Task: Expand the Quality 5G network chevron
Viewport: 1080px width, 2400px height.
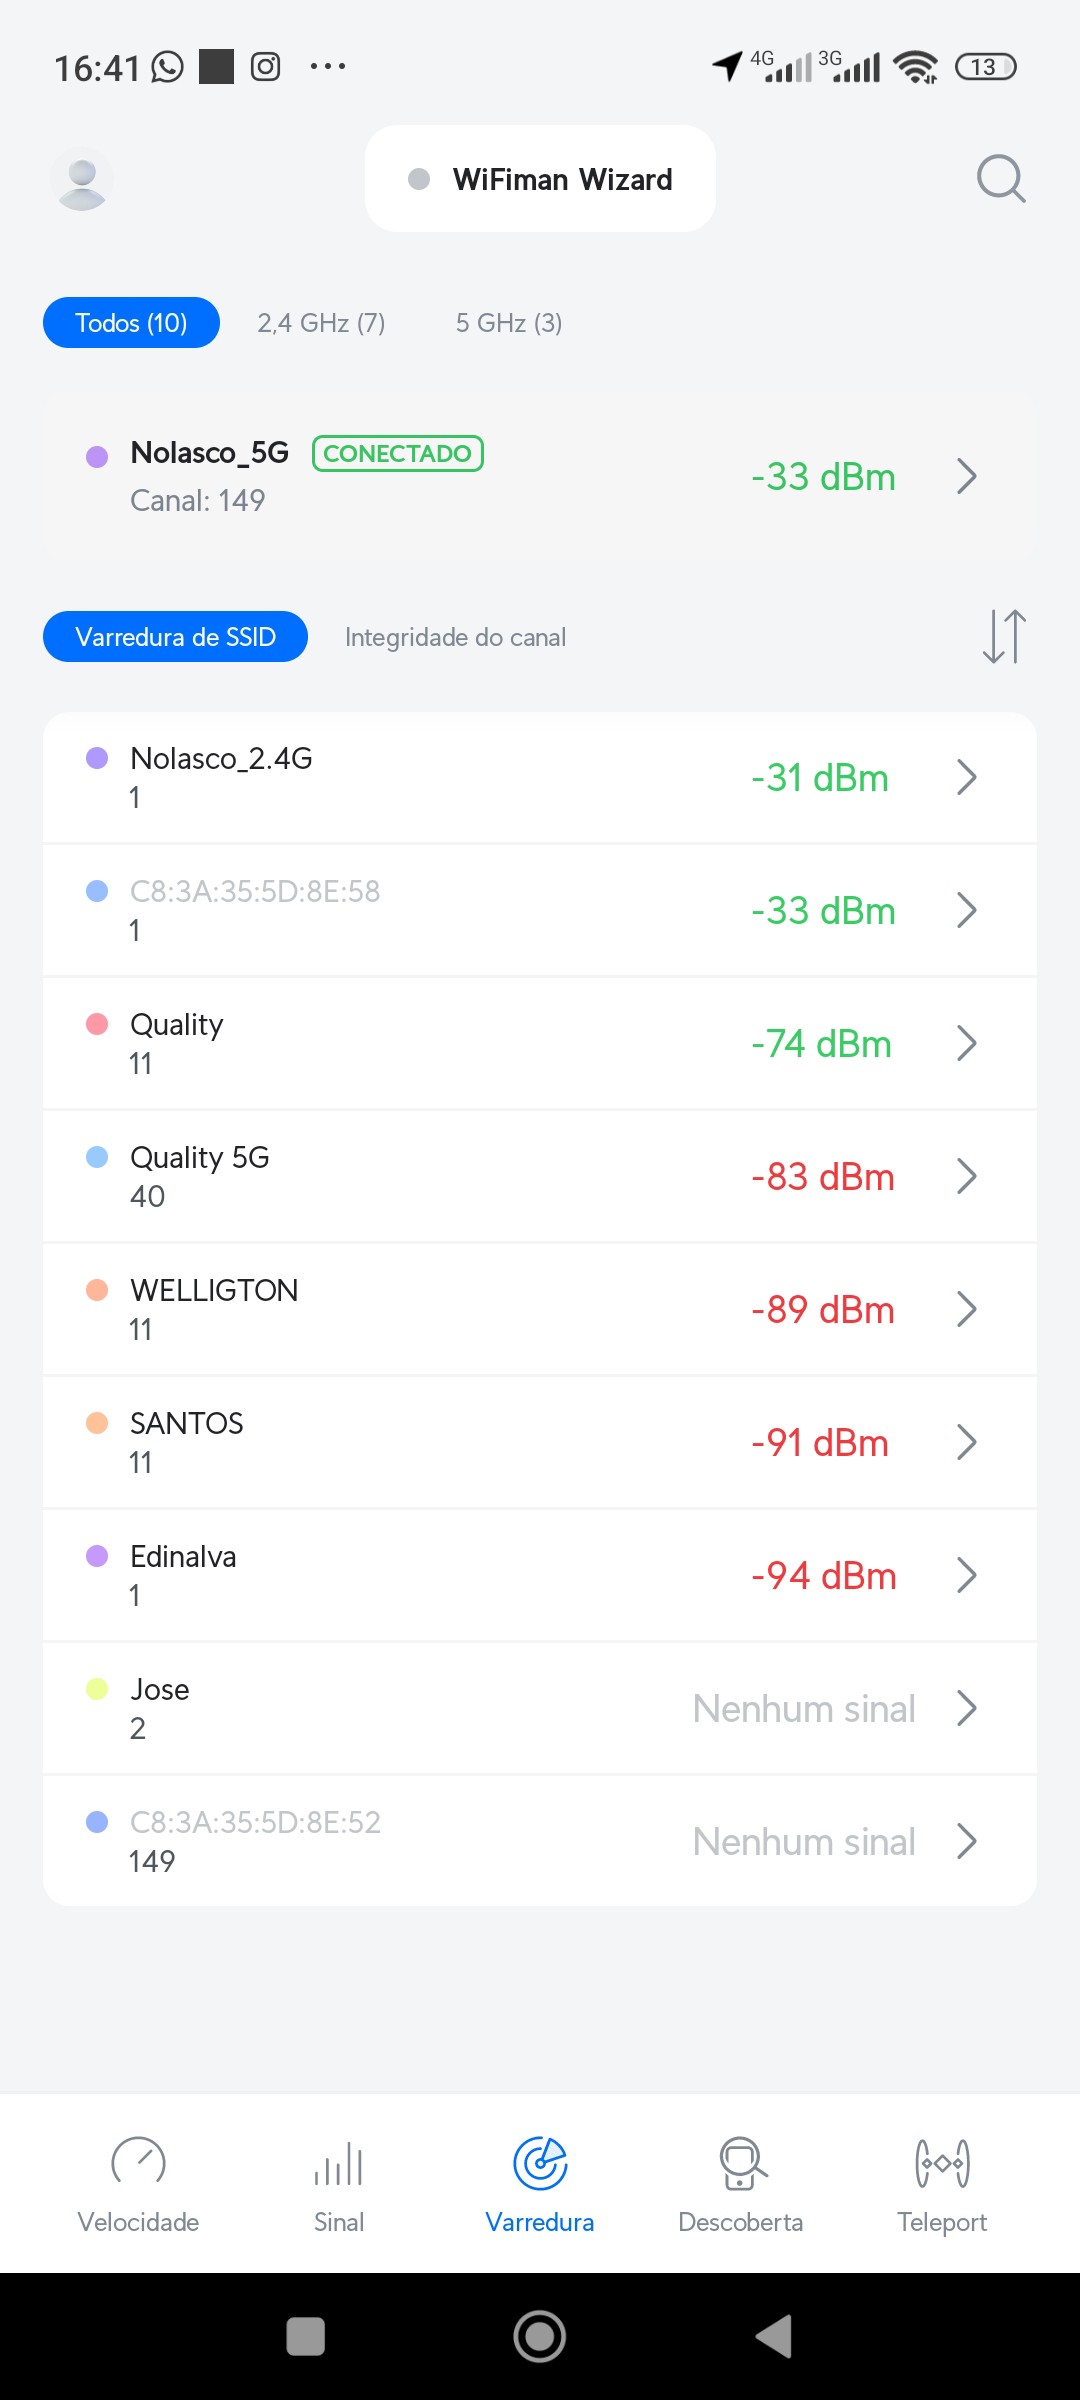Action: coord(966,1177)
